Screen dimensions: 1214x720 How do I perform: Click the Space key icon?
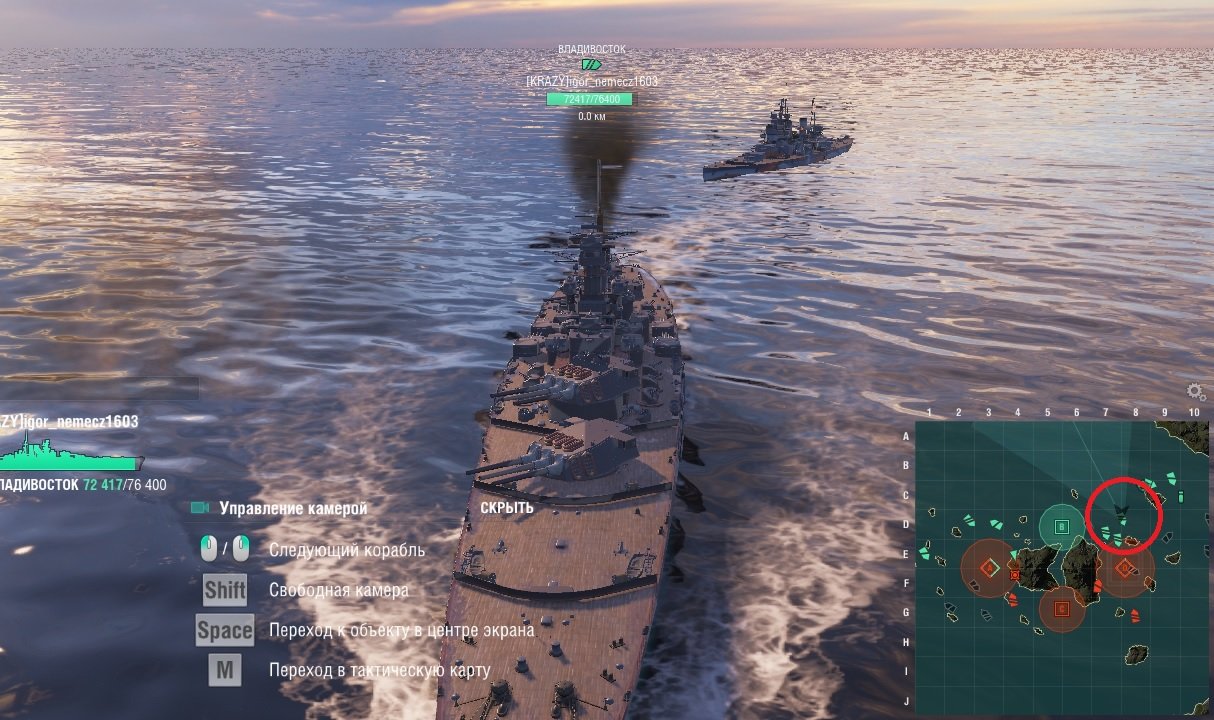225,630
